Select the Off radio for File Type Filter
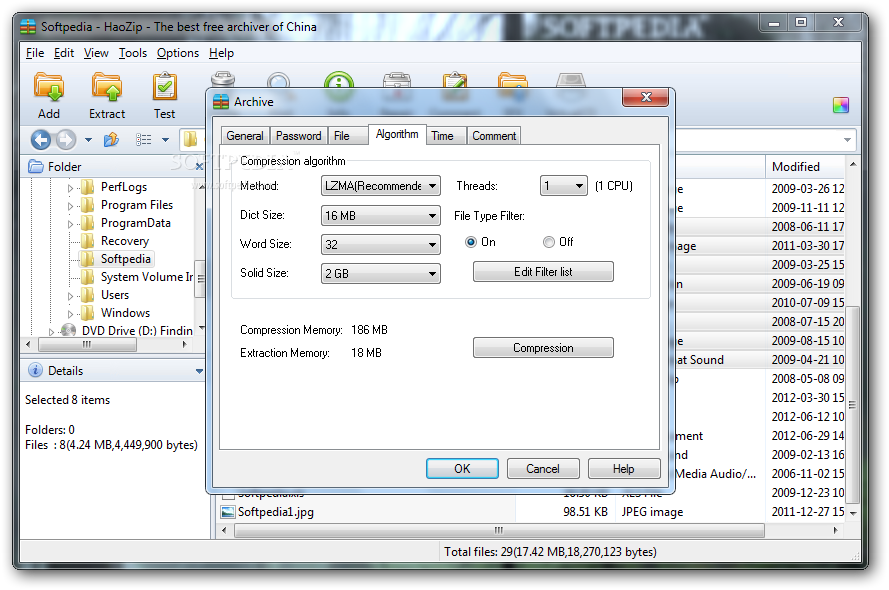This screenshot has height=590, width=889. [x=548, y=242]
